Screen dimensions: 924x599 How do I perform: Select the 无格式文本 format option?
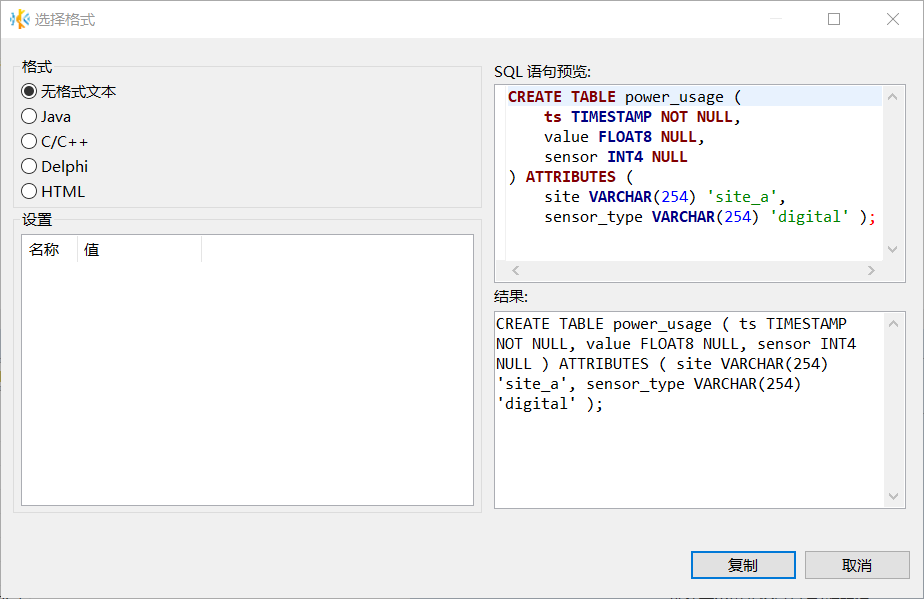click(x=29, y=91)
